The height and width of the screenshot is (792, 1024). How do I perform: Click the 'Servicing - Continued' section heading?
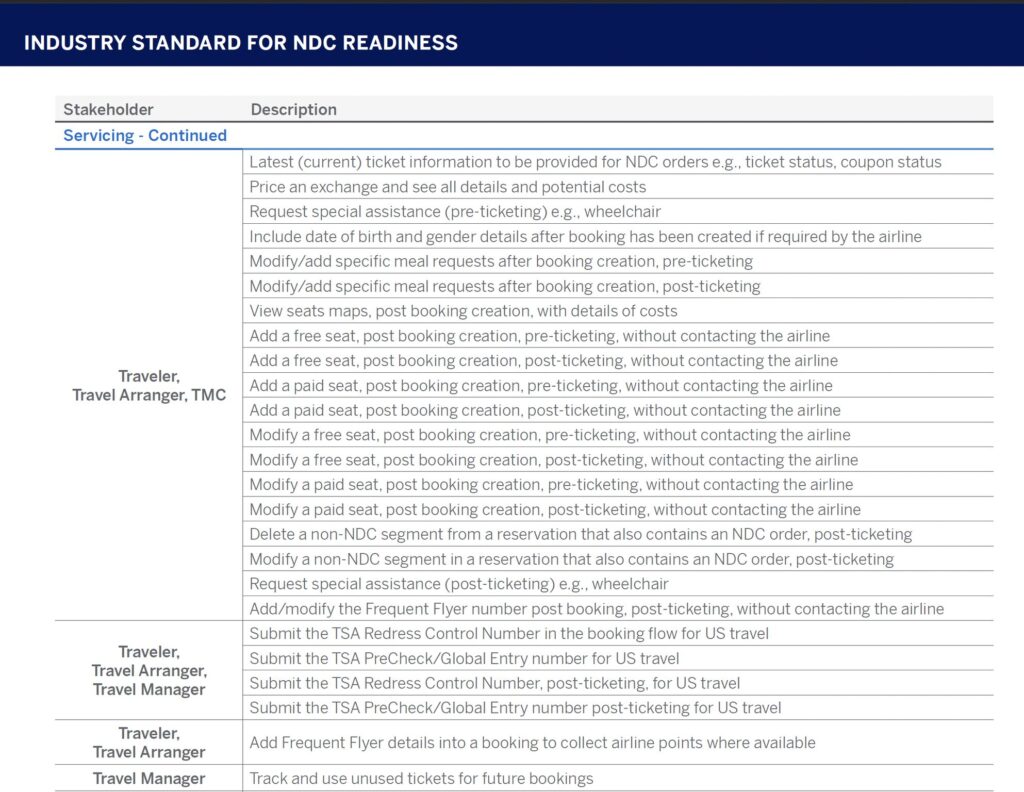[145, 135]
